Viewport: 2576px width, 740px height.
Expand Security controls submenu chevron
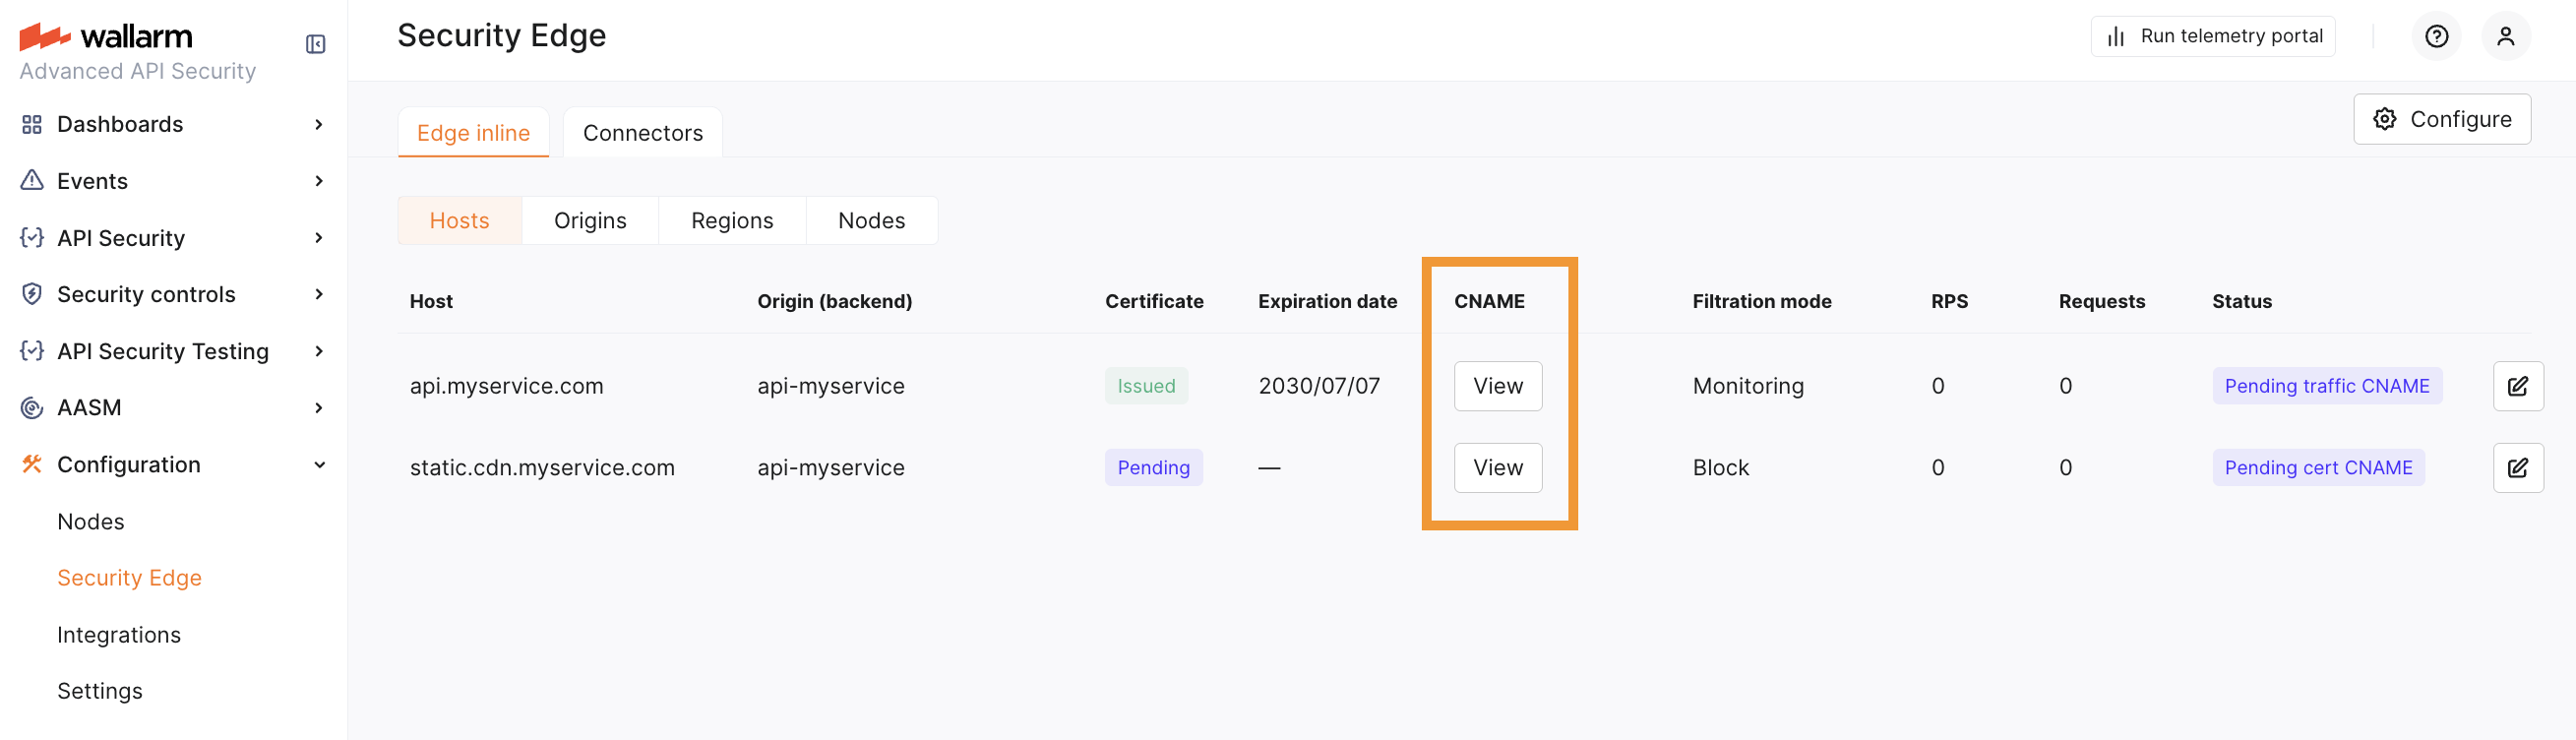(319, 294)
